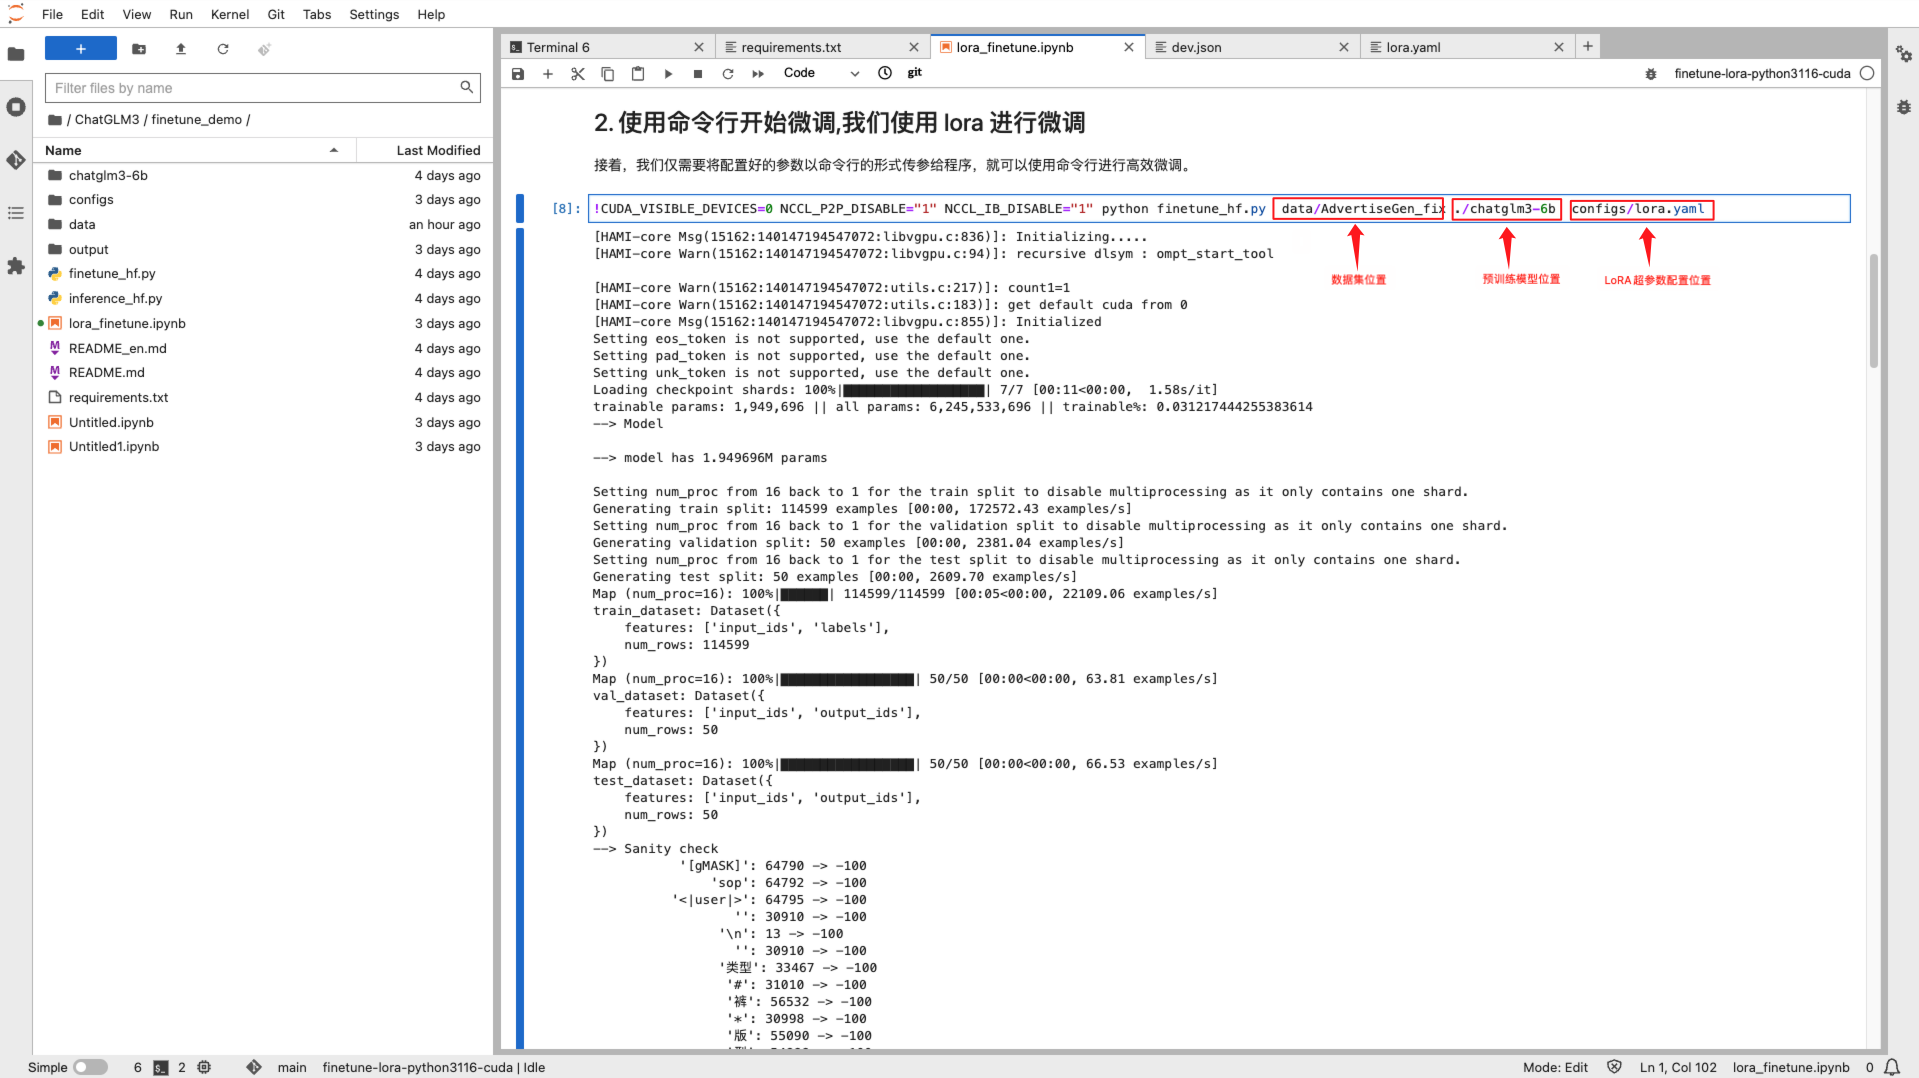Viewport: 1919px width, 1078px height.
Task: Cut the selected cell with scissors icon
Action: tap(578, 73)
